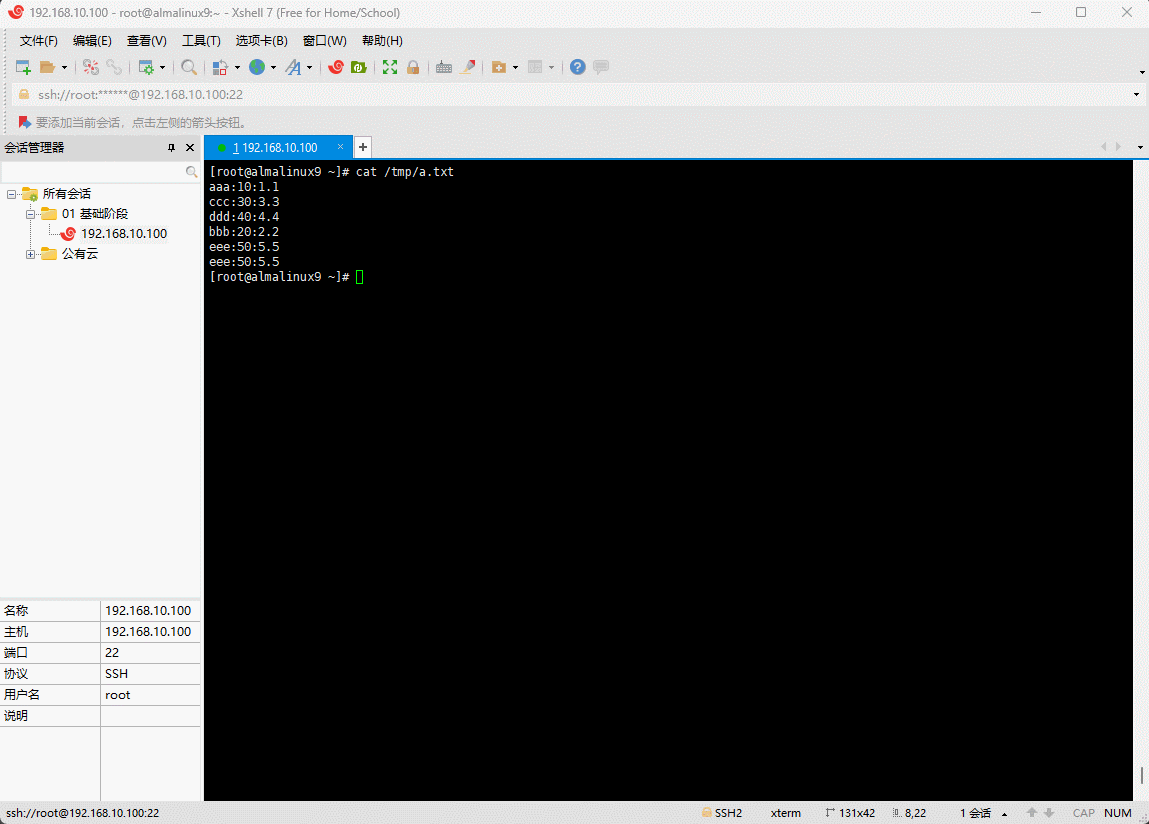
Task: Open the dropdown arrow beside the Open folder icon
Action: click(x=65, y=68)
